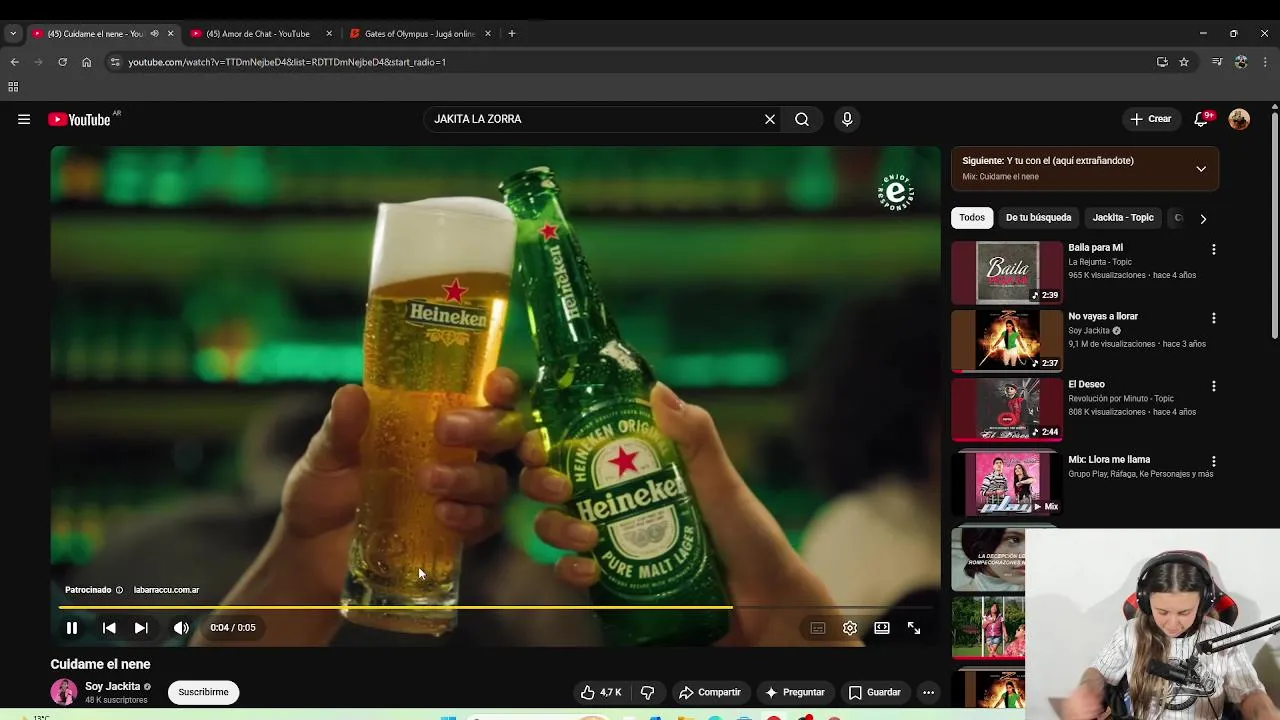Open the Baila para Mí thumbnail
This screenshot has width=1280, height=720.
[x=1007, y=272]
